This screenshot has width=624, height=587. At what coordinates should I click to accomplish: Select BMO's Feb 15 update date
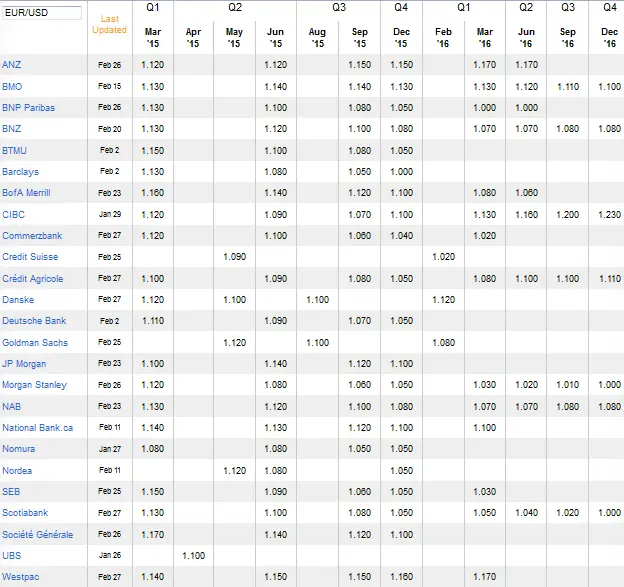pos(109,86)
